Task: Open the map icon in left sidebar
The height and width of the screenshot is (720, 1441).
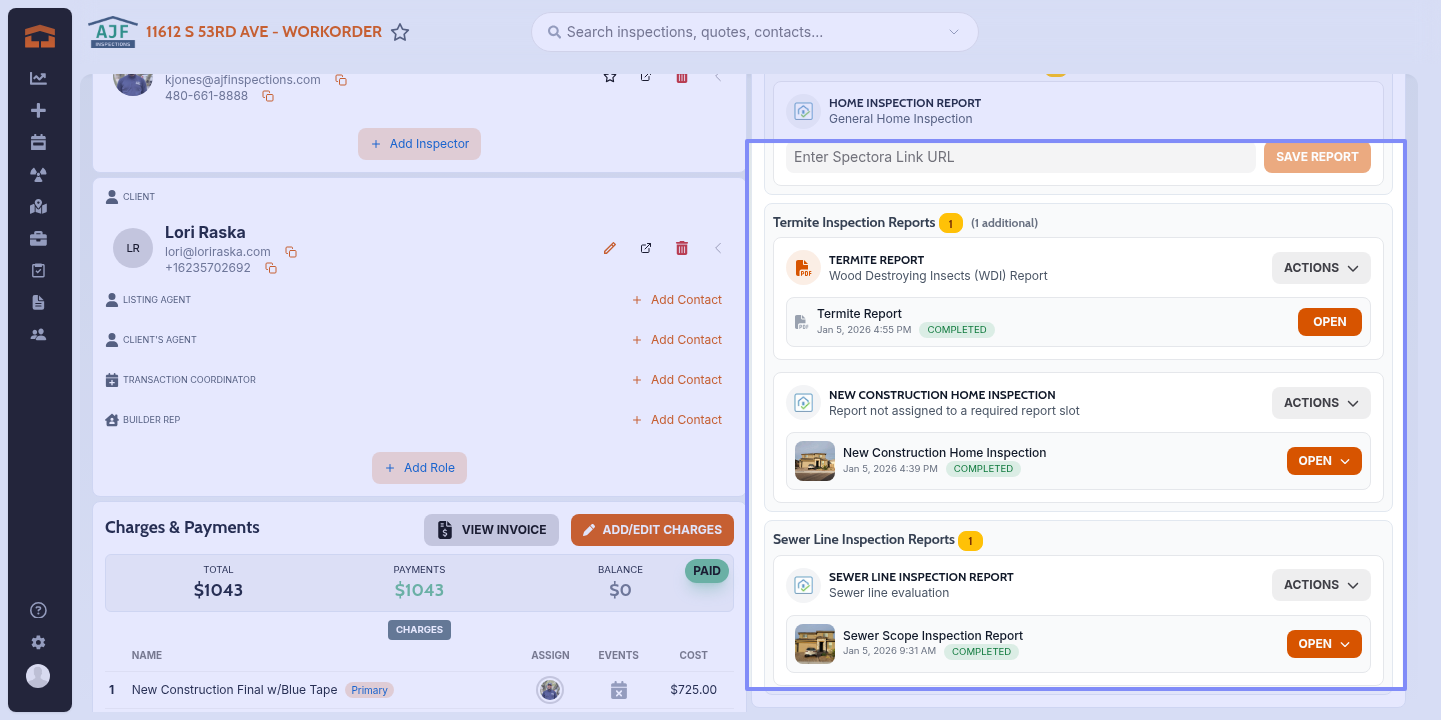Action: click(38, 206)
